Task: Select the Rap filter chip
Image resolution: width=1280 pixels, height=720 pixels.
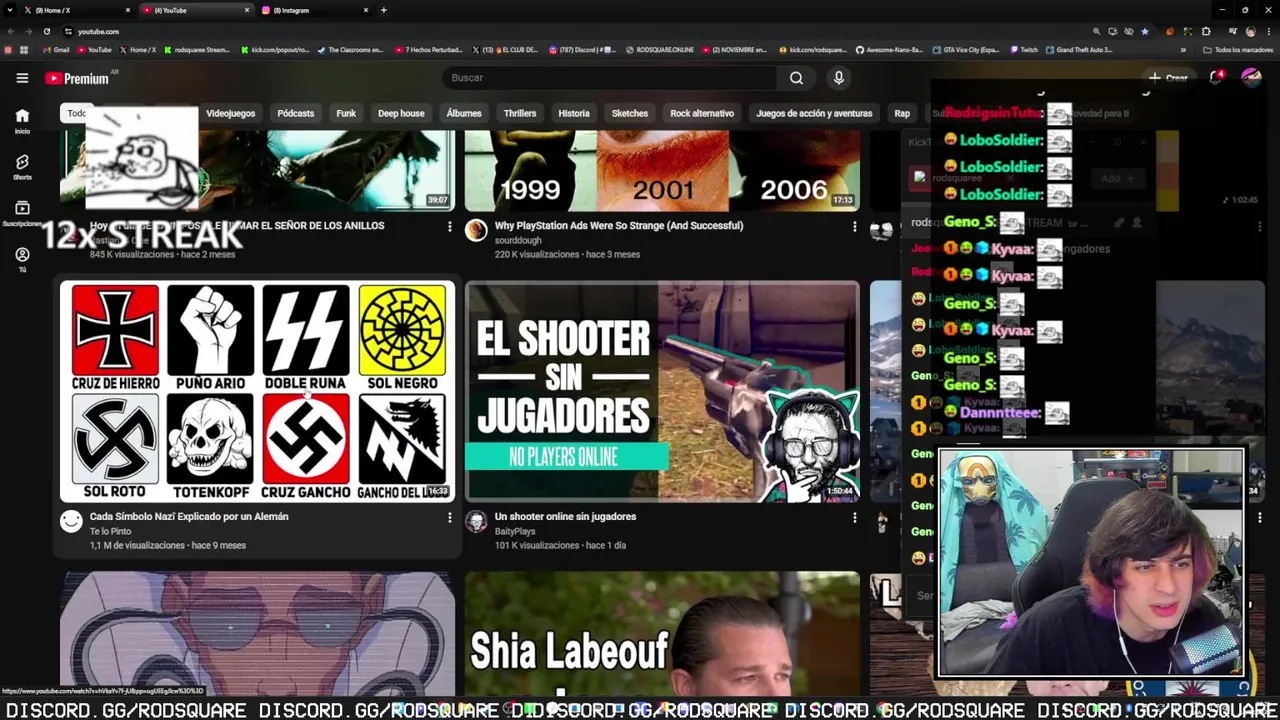Action: [x=902, y=113]
